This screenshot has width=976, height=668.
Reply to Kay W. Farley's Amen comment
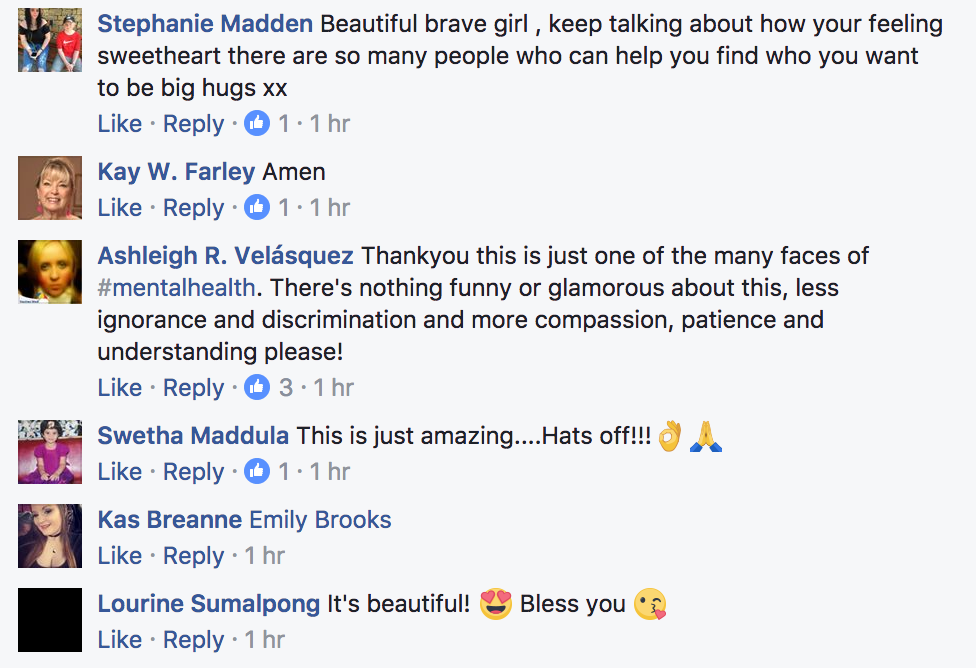tap(193, 208)
